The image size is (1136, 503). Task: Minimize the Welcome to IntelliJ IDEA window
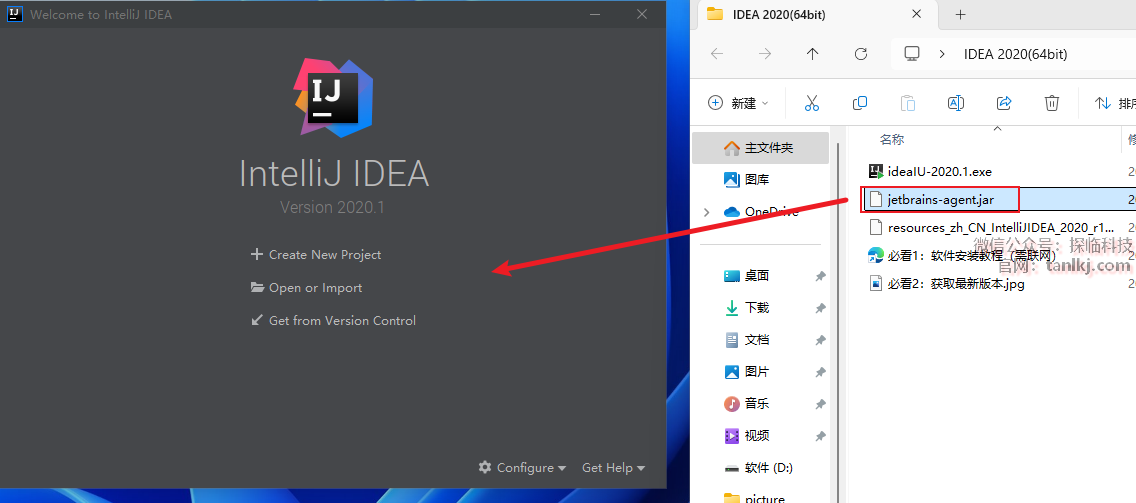click(595, 14)
